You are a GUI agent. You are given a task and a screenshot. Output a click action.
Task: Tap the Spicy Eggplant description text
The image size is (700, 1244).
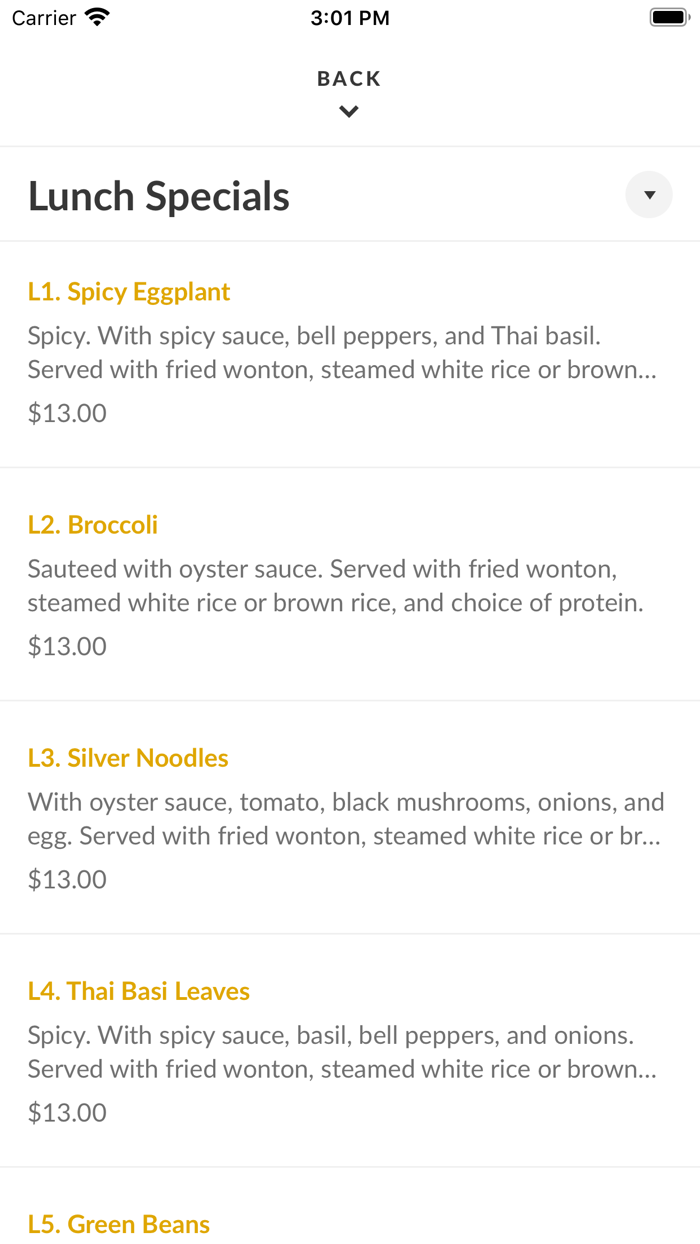pyautogui.click(x=340, y=352)
